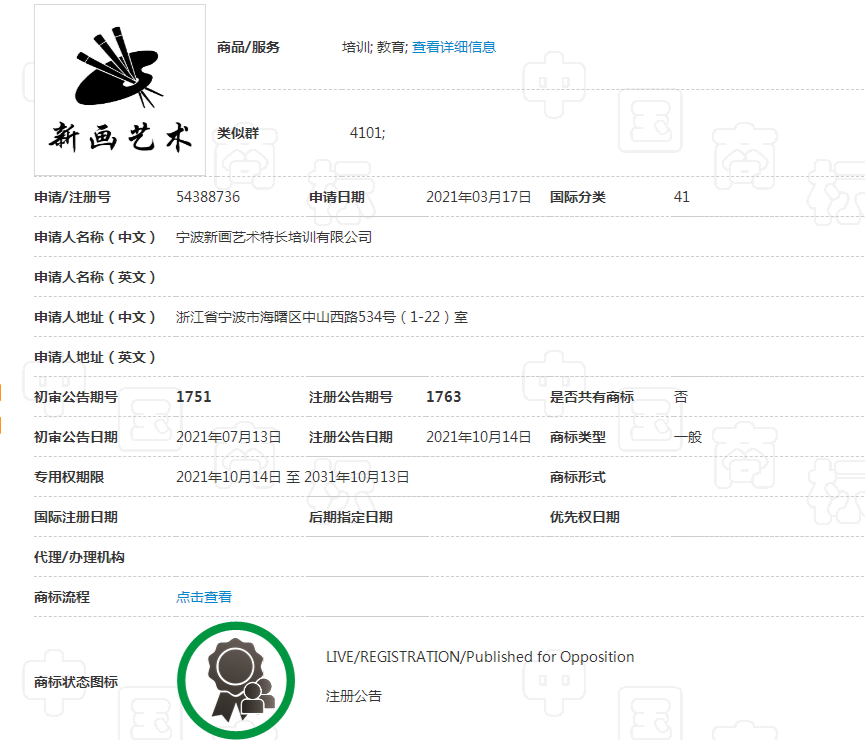This screenshot has width=865, height=740.
Task: Click international class value 41
Action: click(682, 197)
